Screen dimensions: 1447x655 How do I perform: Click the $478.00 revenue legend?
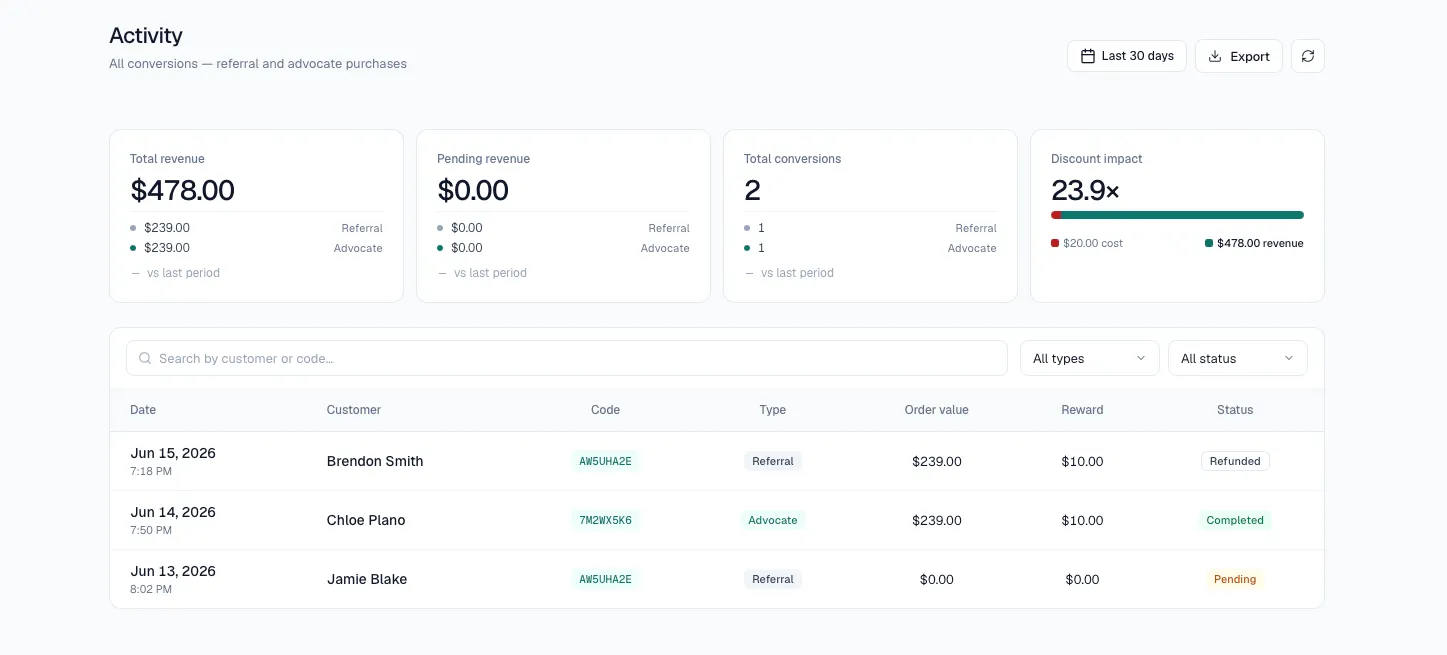coord(1254,243)
